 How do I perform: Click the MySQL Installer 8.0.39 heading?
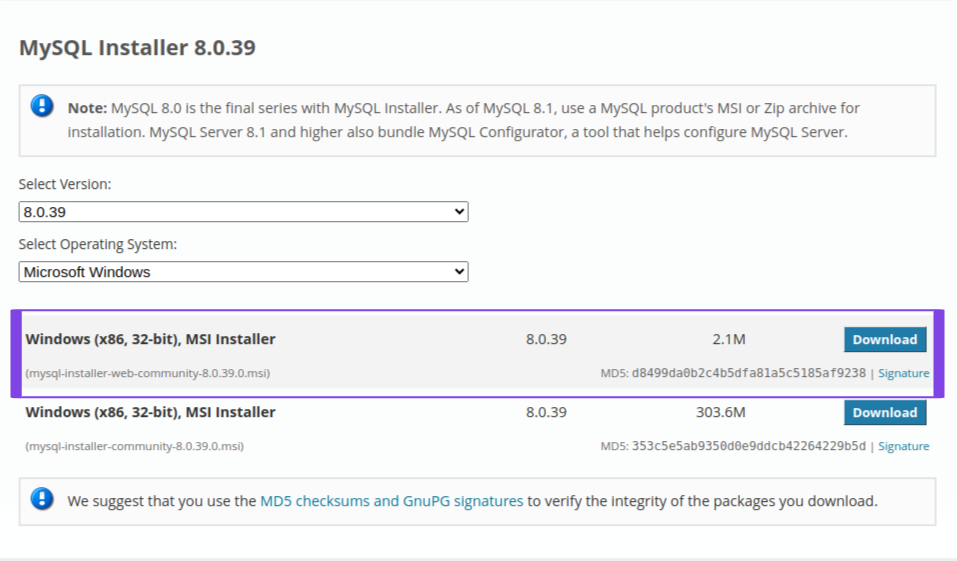click(x=137, y=48)
